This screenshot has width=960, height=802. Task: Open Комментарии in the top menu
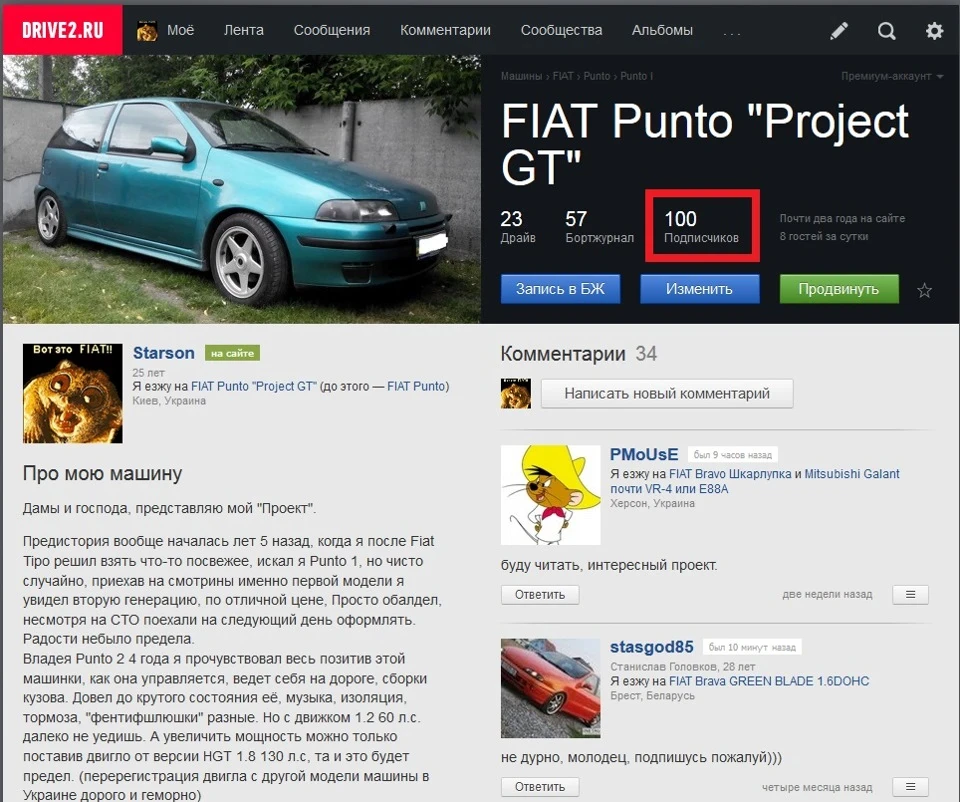tap(445, 30)
